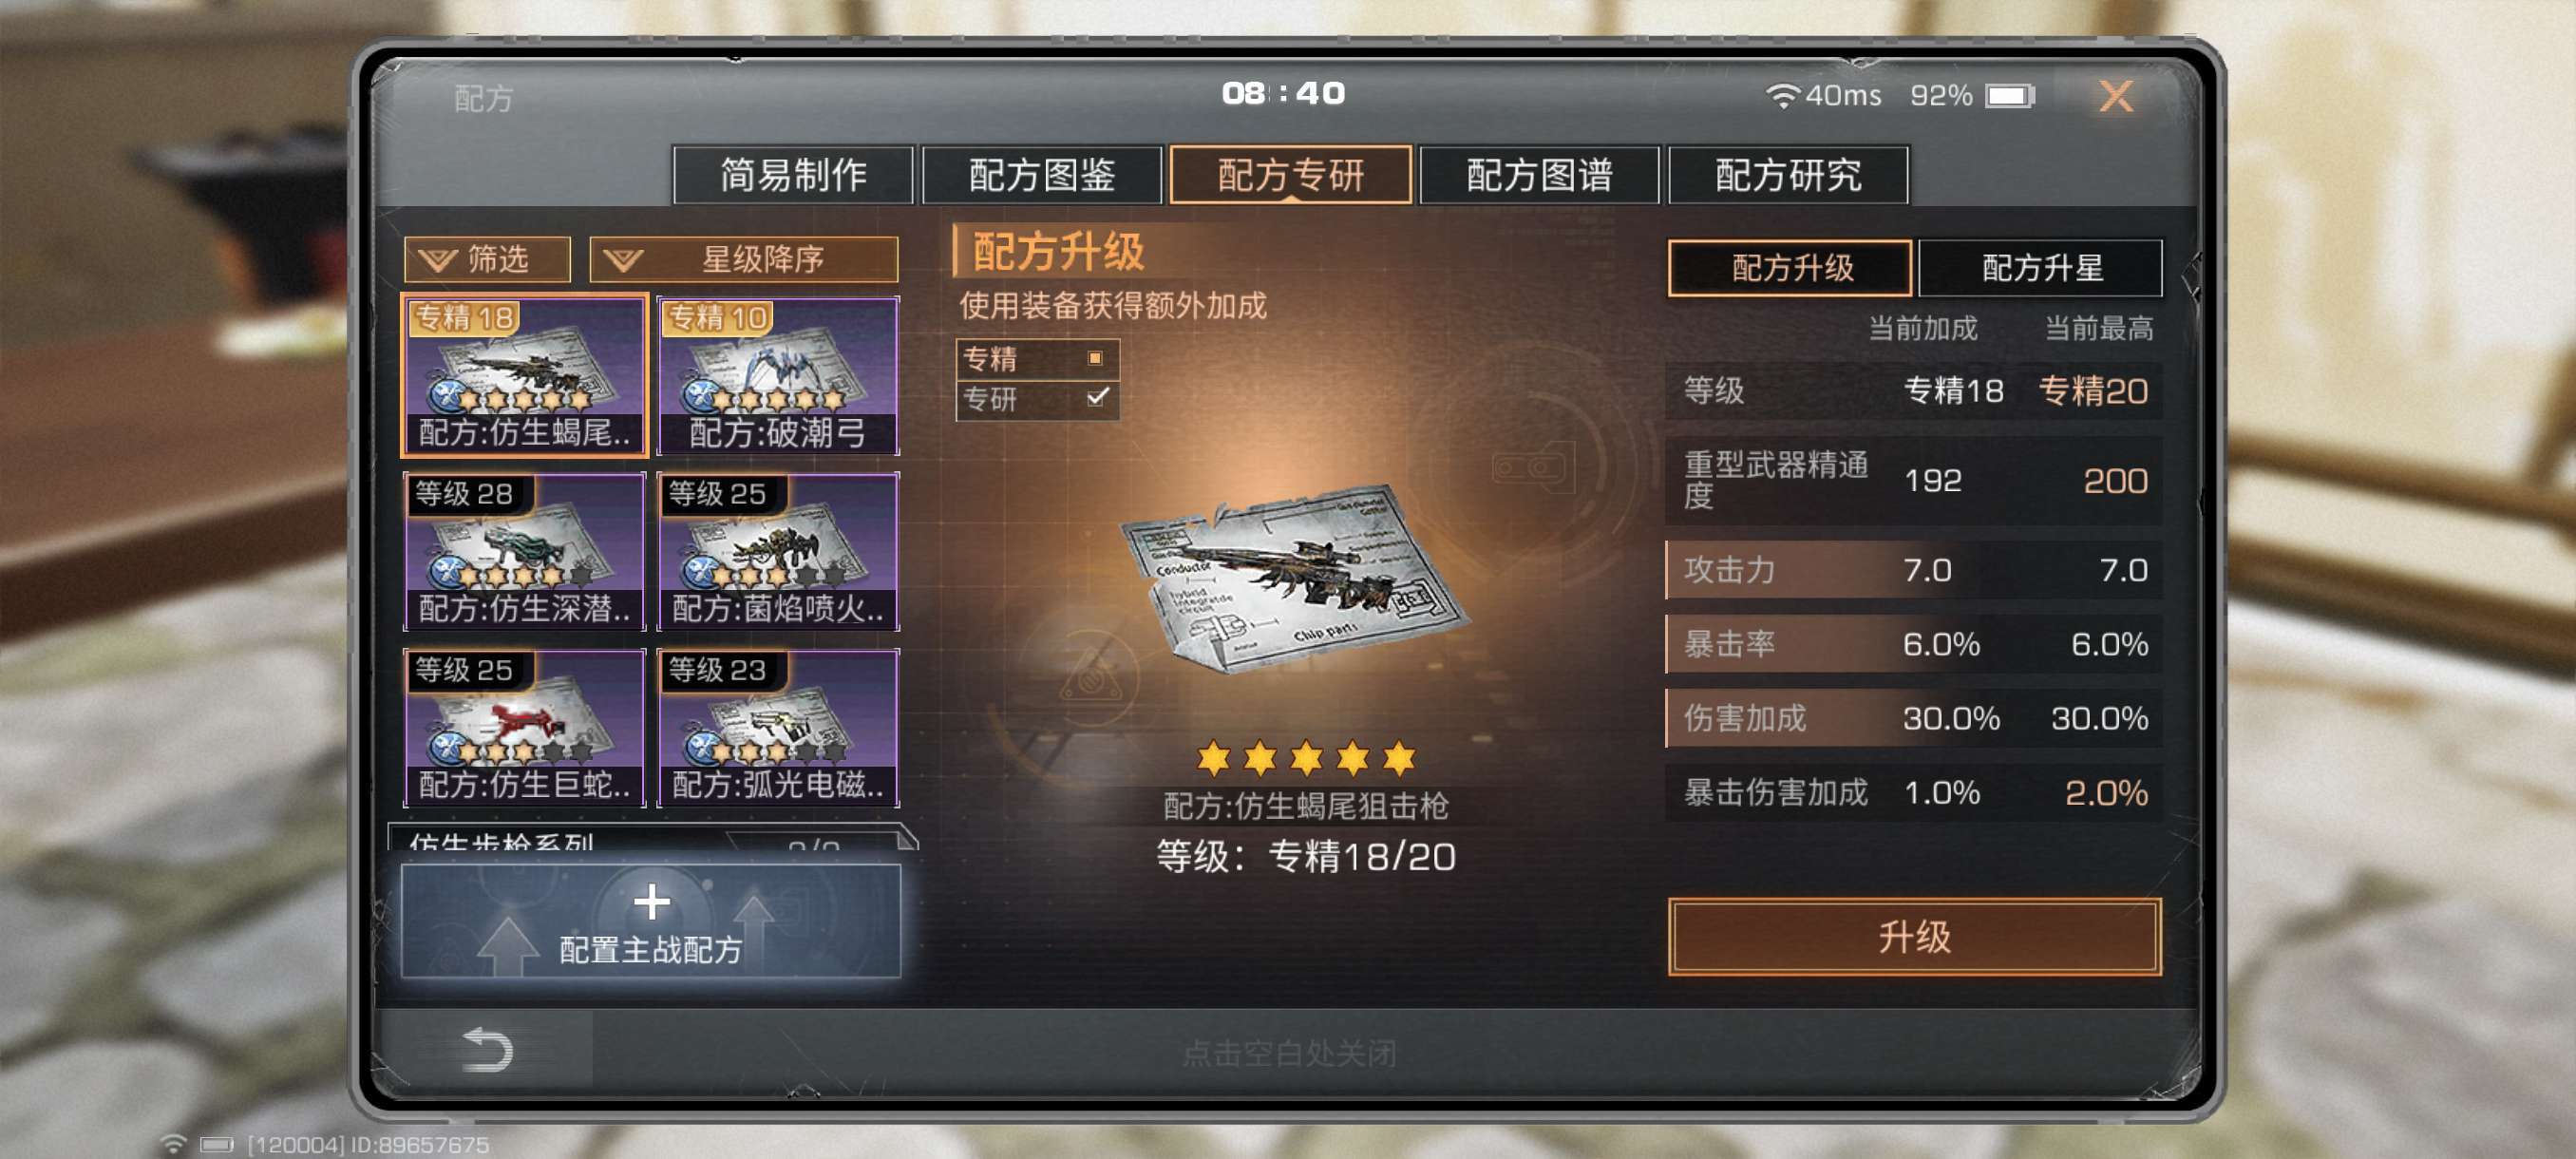Switch to the 配方研究 tab
This screenshot has height=1159, width=2576.
pos(1788,175)
